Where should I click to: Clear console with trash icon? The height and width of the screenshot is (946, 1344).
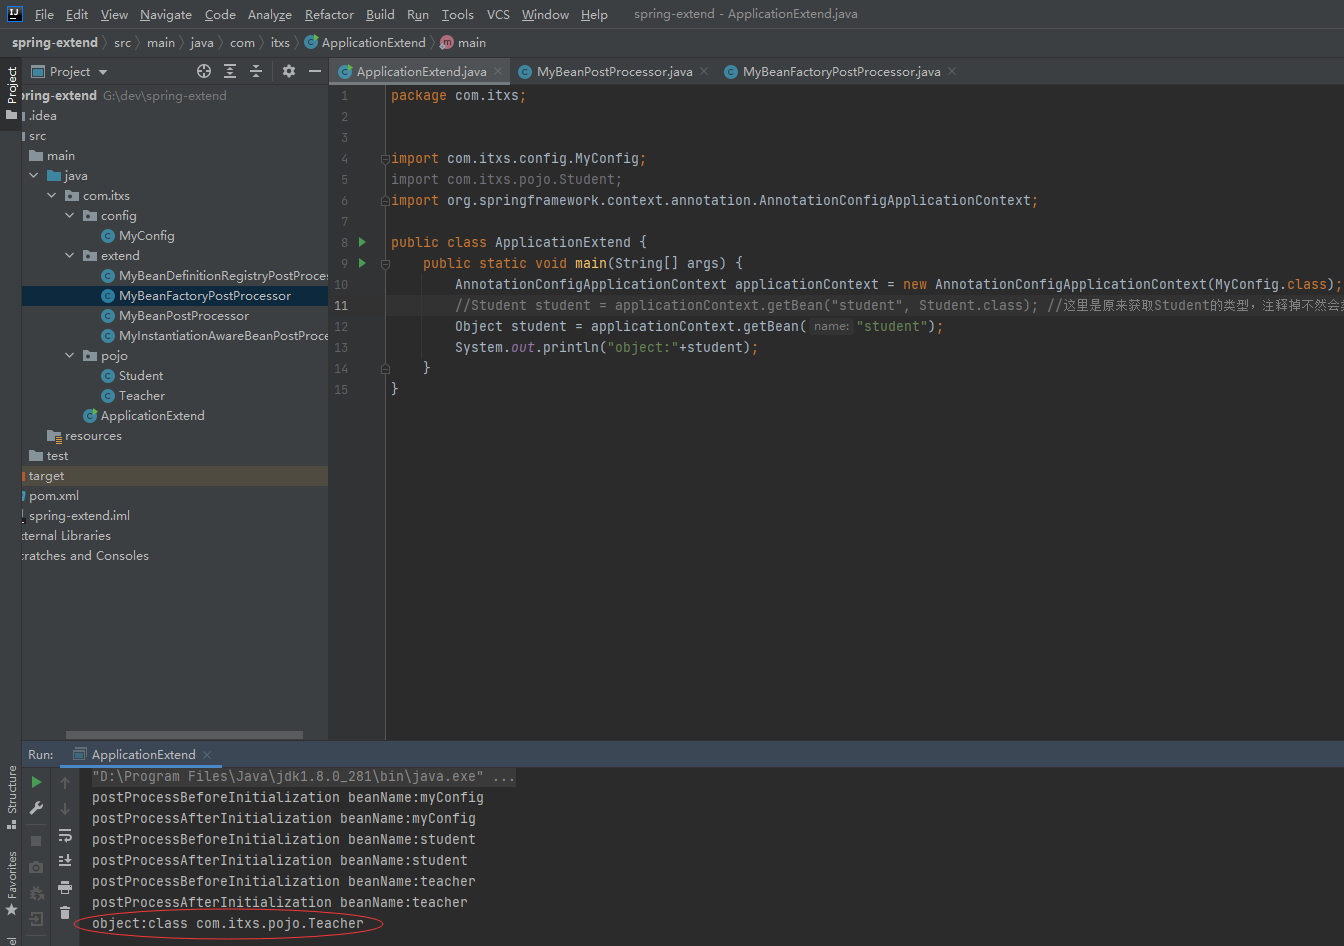pos(65,913)
